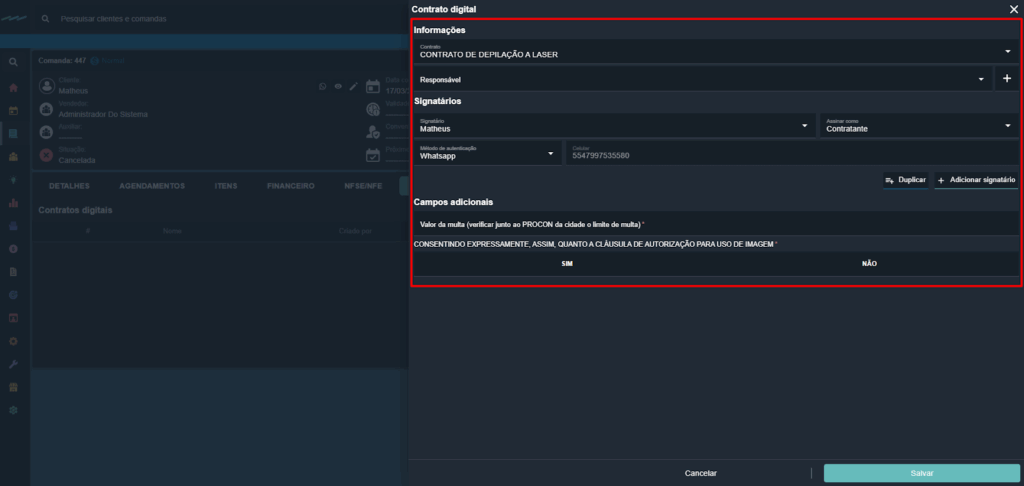Close the Contrato digital dialog
The image size is (1024, 486).
pos(1013,8)
